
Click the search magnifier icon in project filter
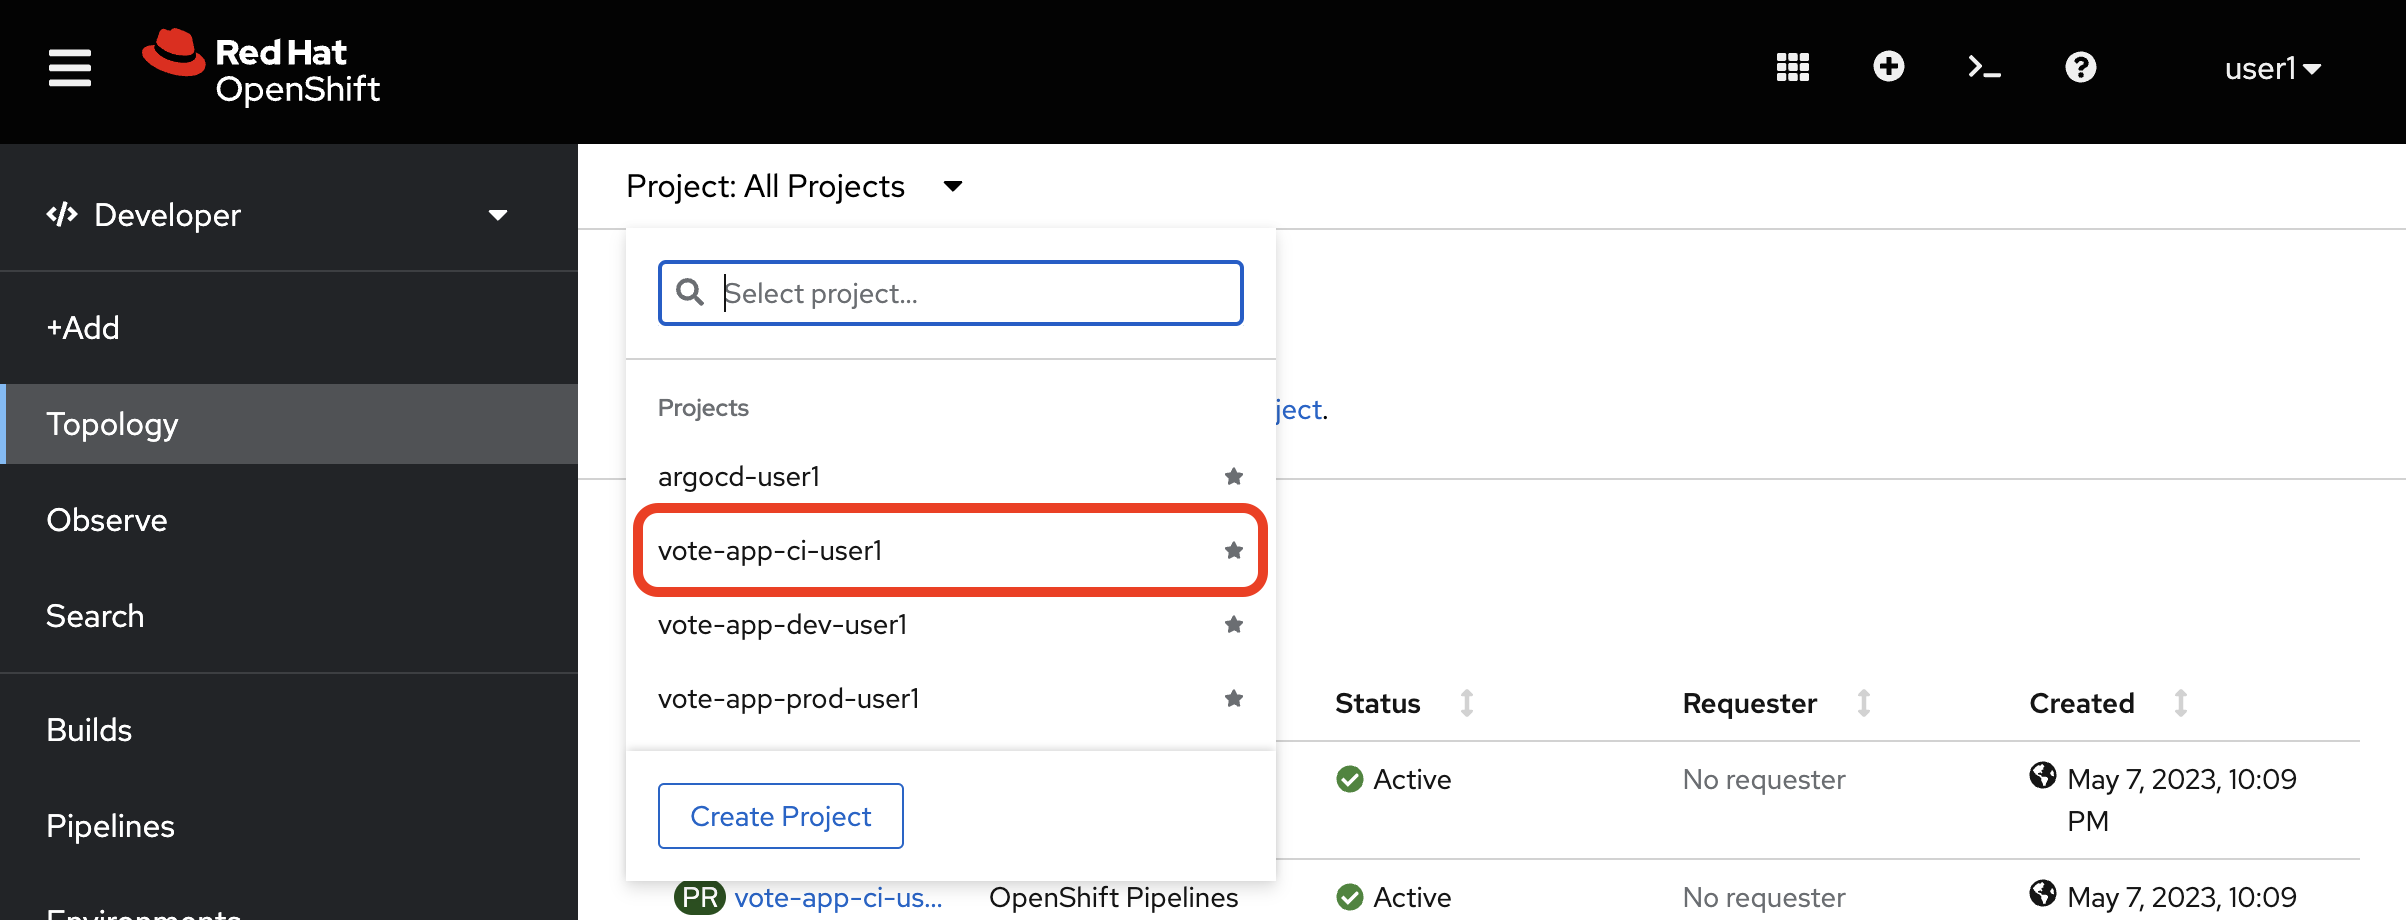click(690, 292)
